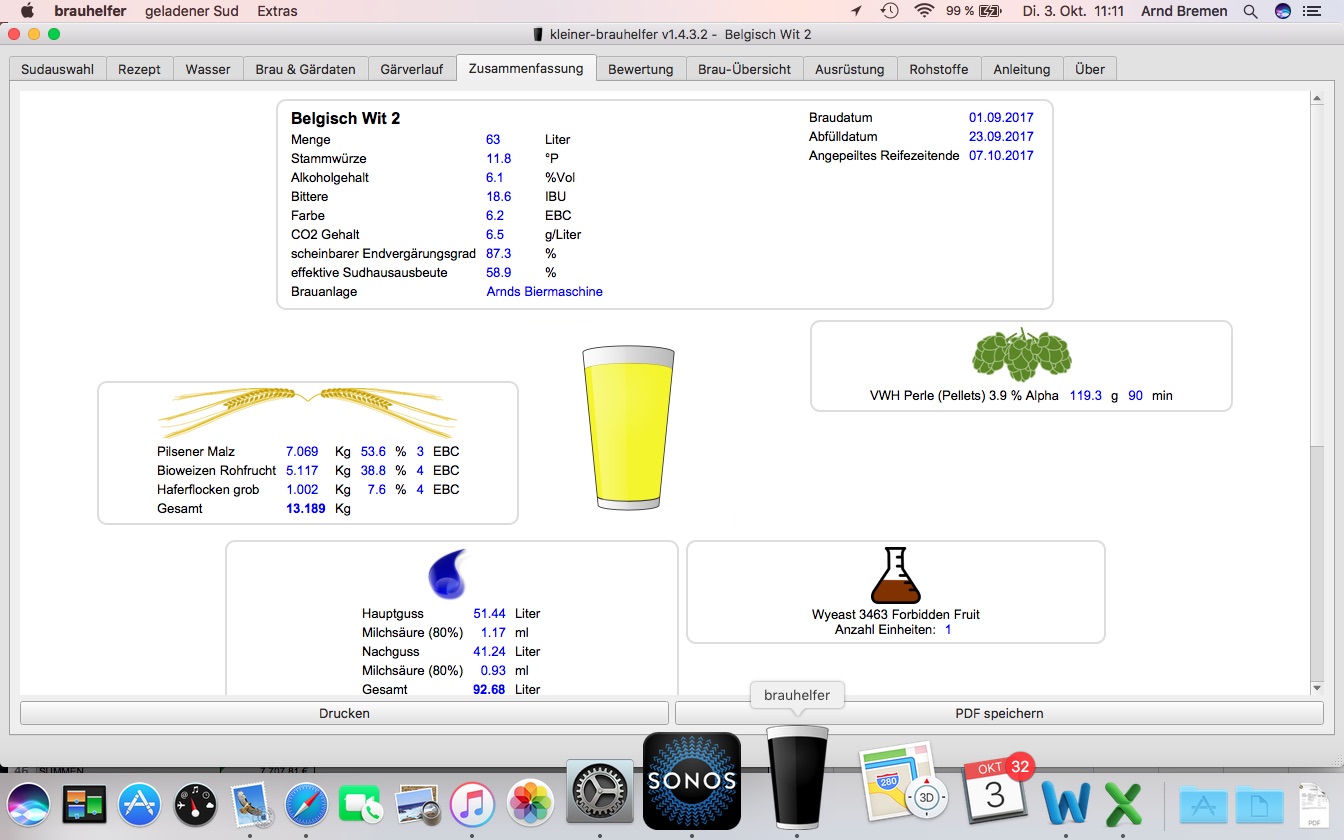
Task: Select the Brau-Übersicht tab
Action: (744, 69)
